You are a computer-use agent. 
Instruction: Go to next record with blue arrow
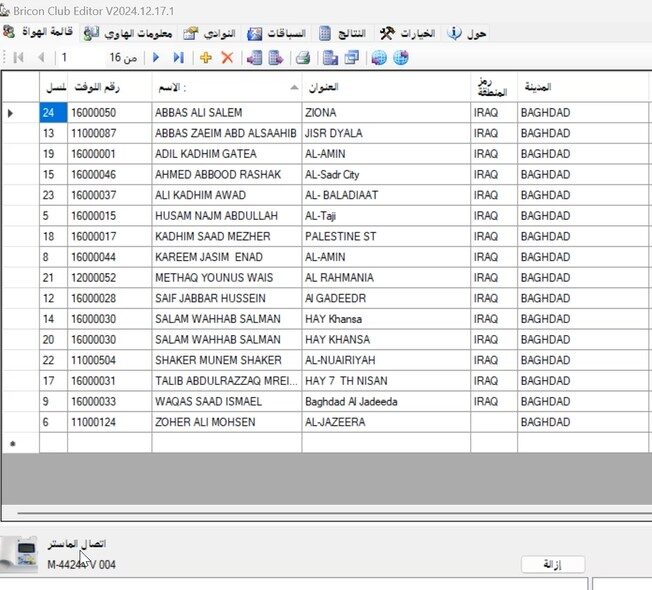click(x=156, y=58)
